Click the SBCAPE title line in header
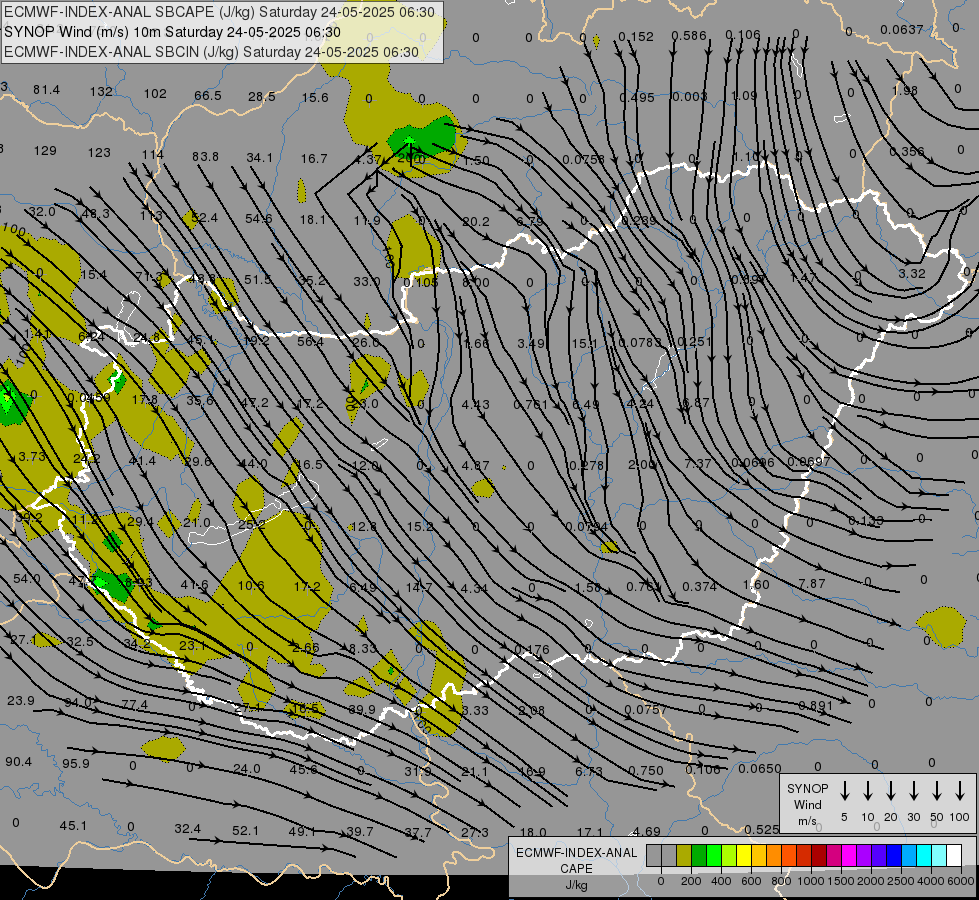979x900 pixels. (x=219, y=12)
